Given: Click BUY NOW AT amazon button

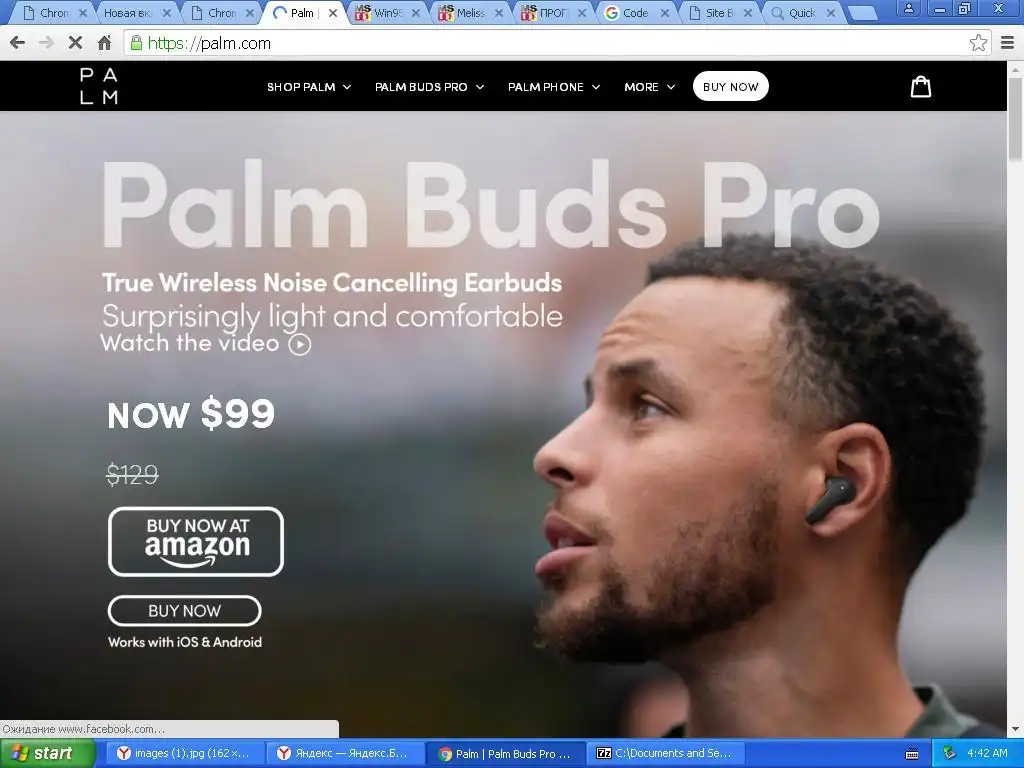Looking at the screenshot, I should (196, 541).
